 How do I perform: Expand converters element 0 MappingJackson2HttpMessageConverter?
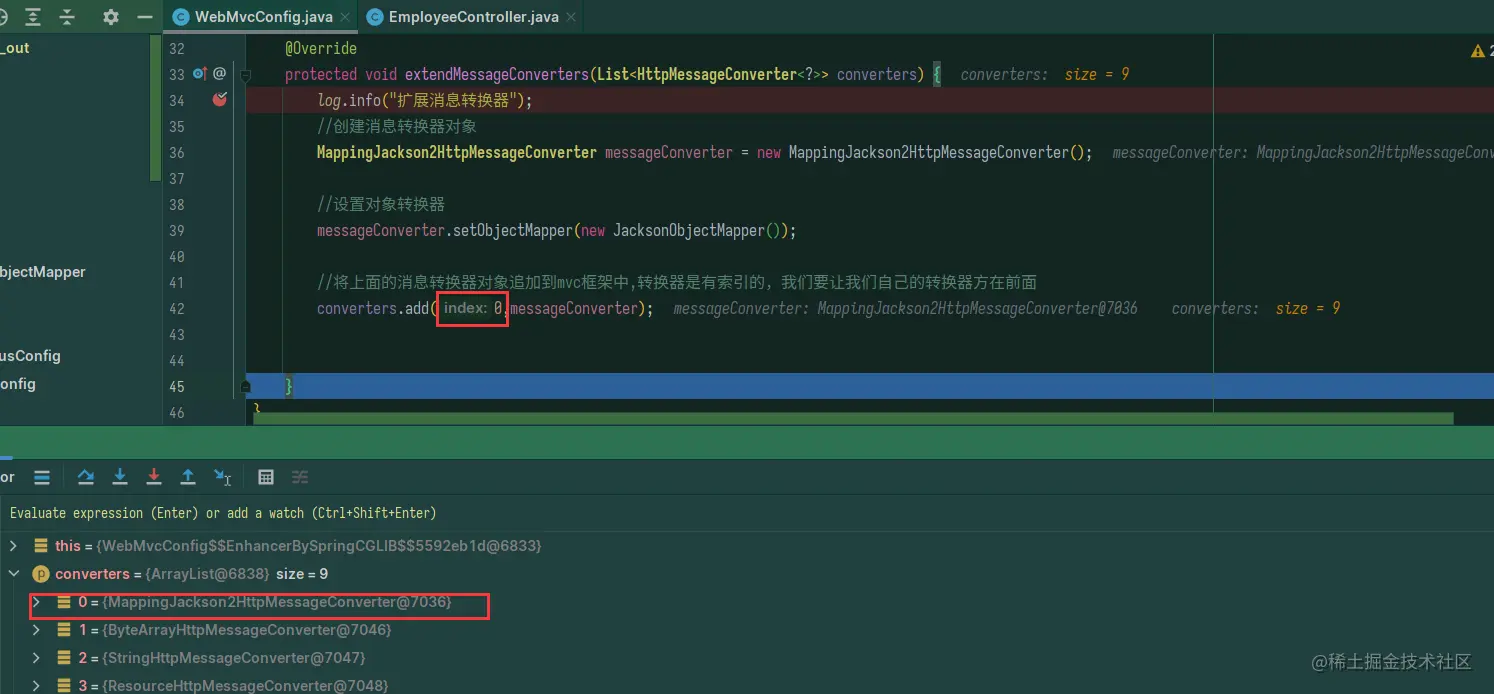tap(37, 602)
